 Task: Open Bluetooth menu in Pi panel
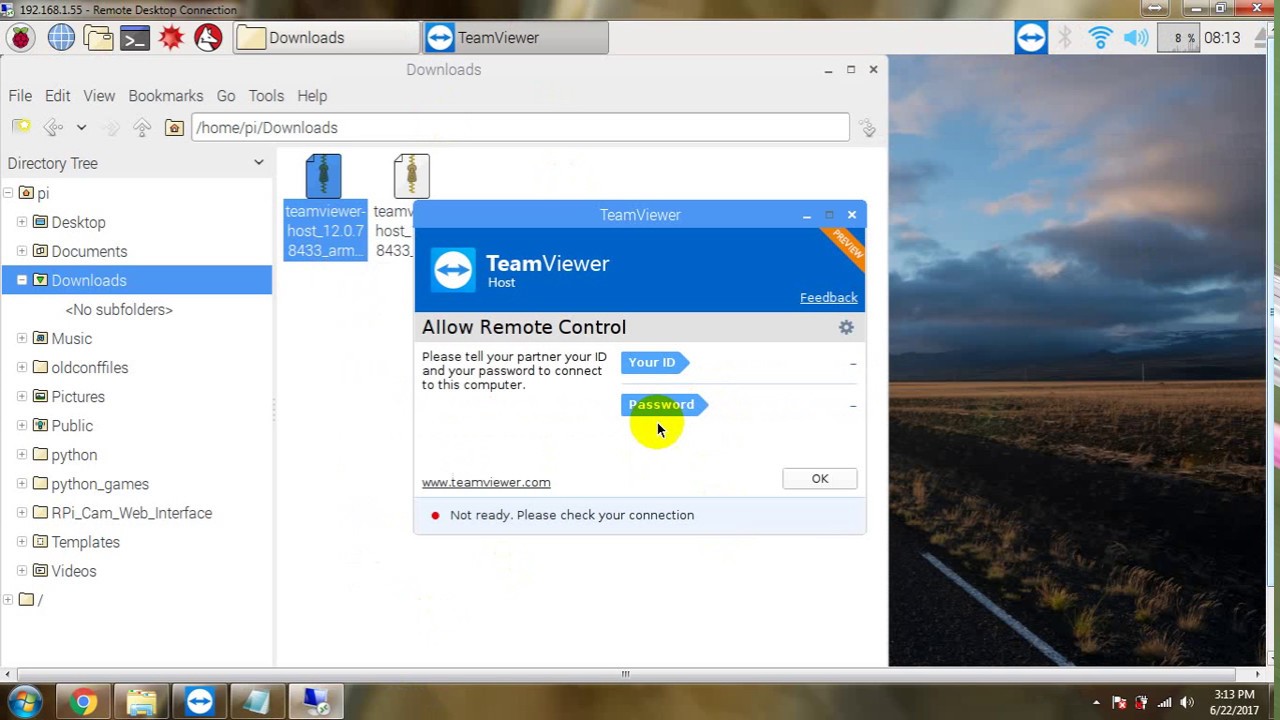pyautogui.click(x=1066, y=38)
